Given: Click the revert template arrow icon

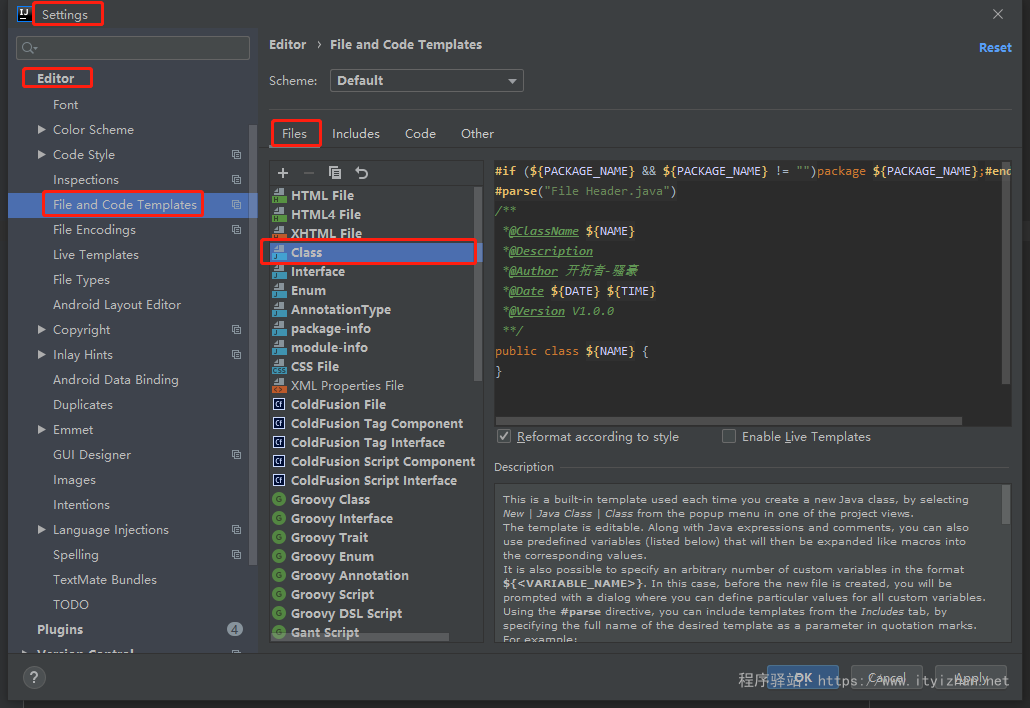Looking at the screenshot, I should tap(361, 173).
